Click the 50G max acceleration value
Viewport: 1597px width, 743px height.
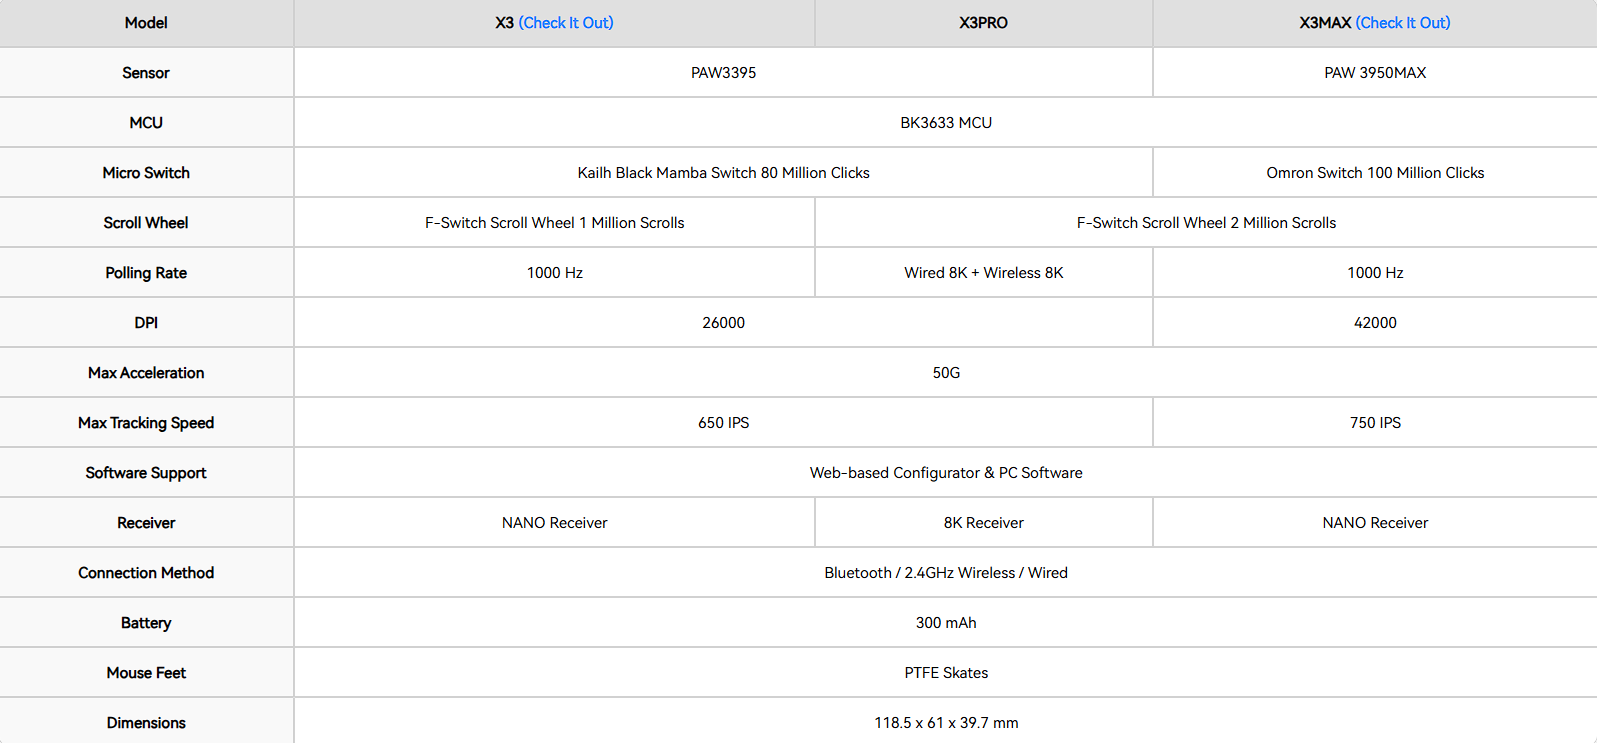946,373
